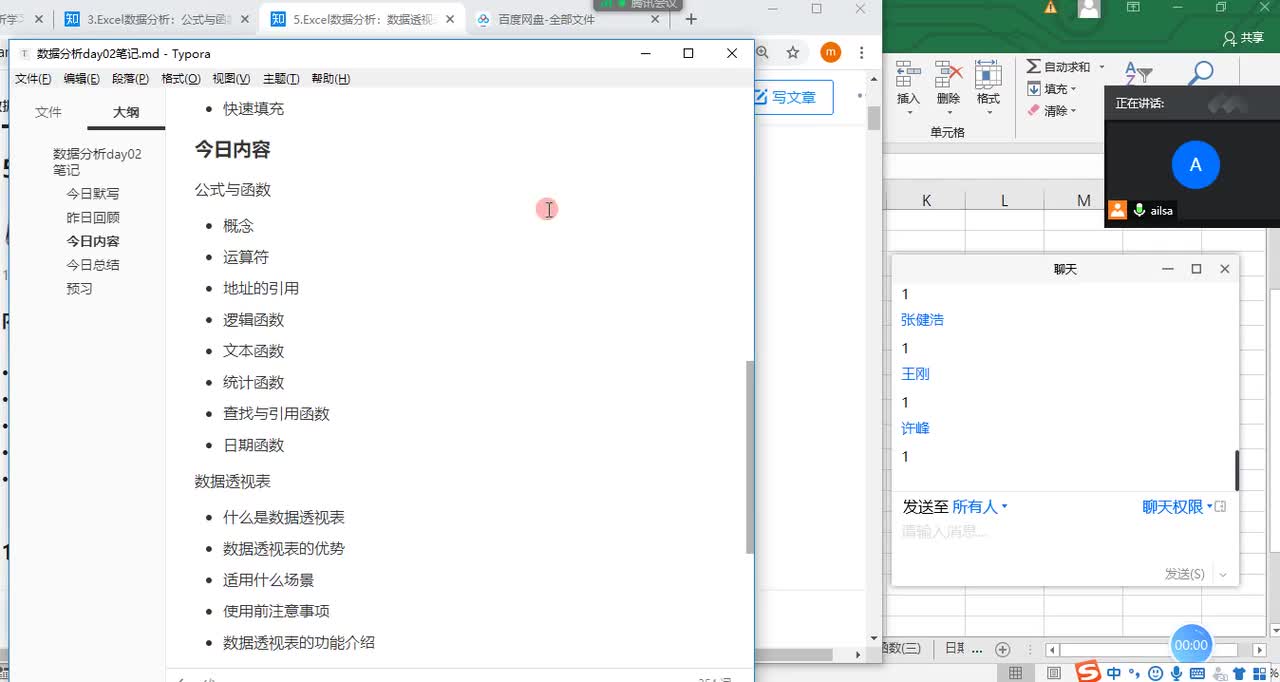This screenshot has height=682, width=1280.
Task: Click the 共享 share button in Excel
Action: click(x=1243, y=38)
